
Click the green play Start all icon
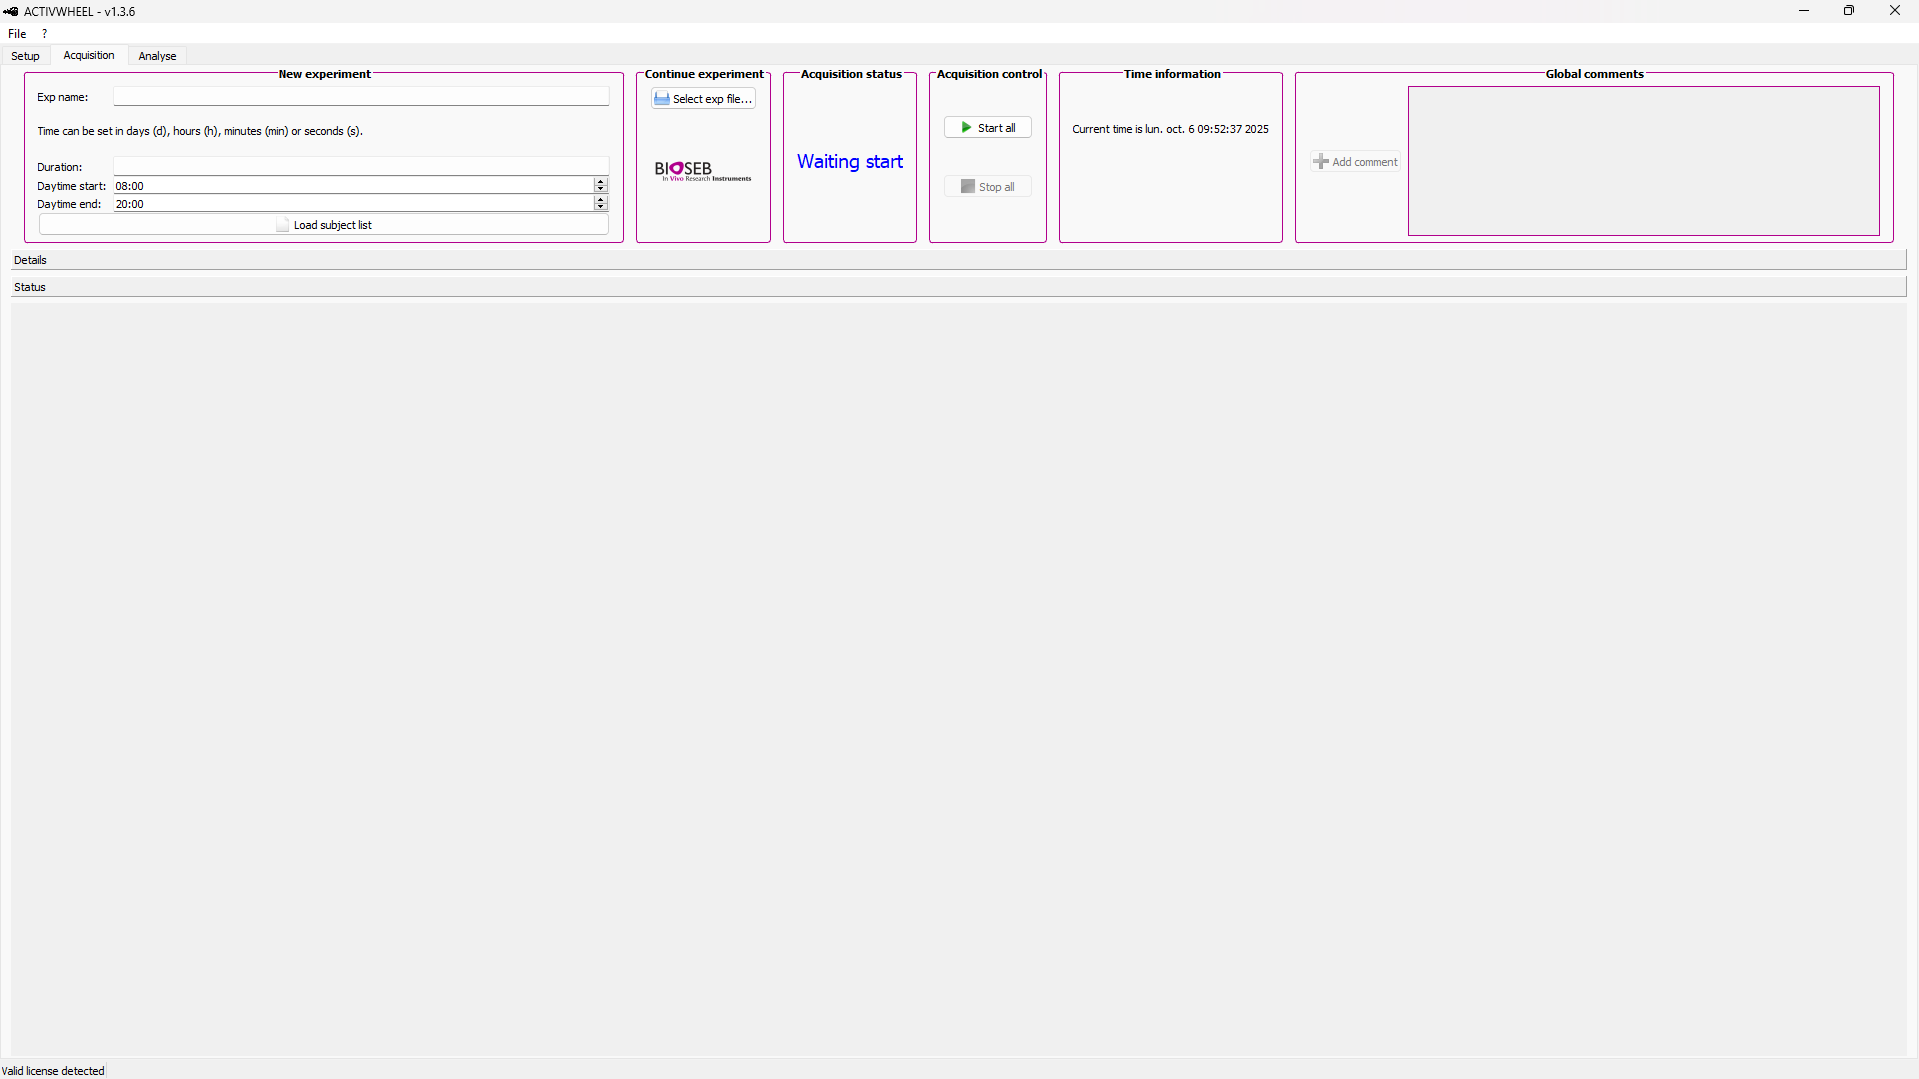pyautogui.click(x=966, y=128)
